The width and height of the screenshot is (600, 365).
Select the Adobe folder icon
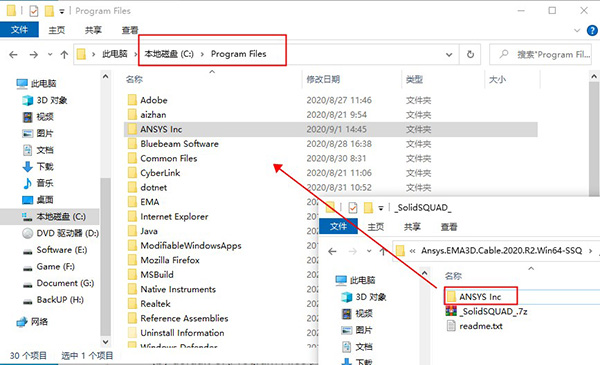pos(132,100)
